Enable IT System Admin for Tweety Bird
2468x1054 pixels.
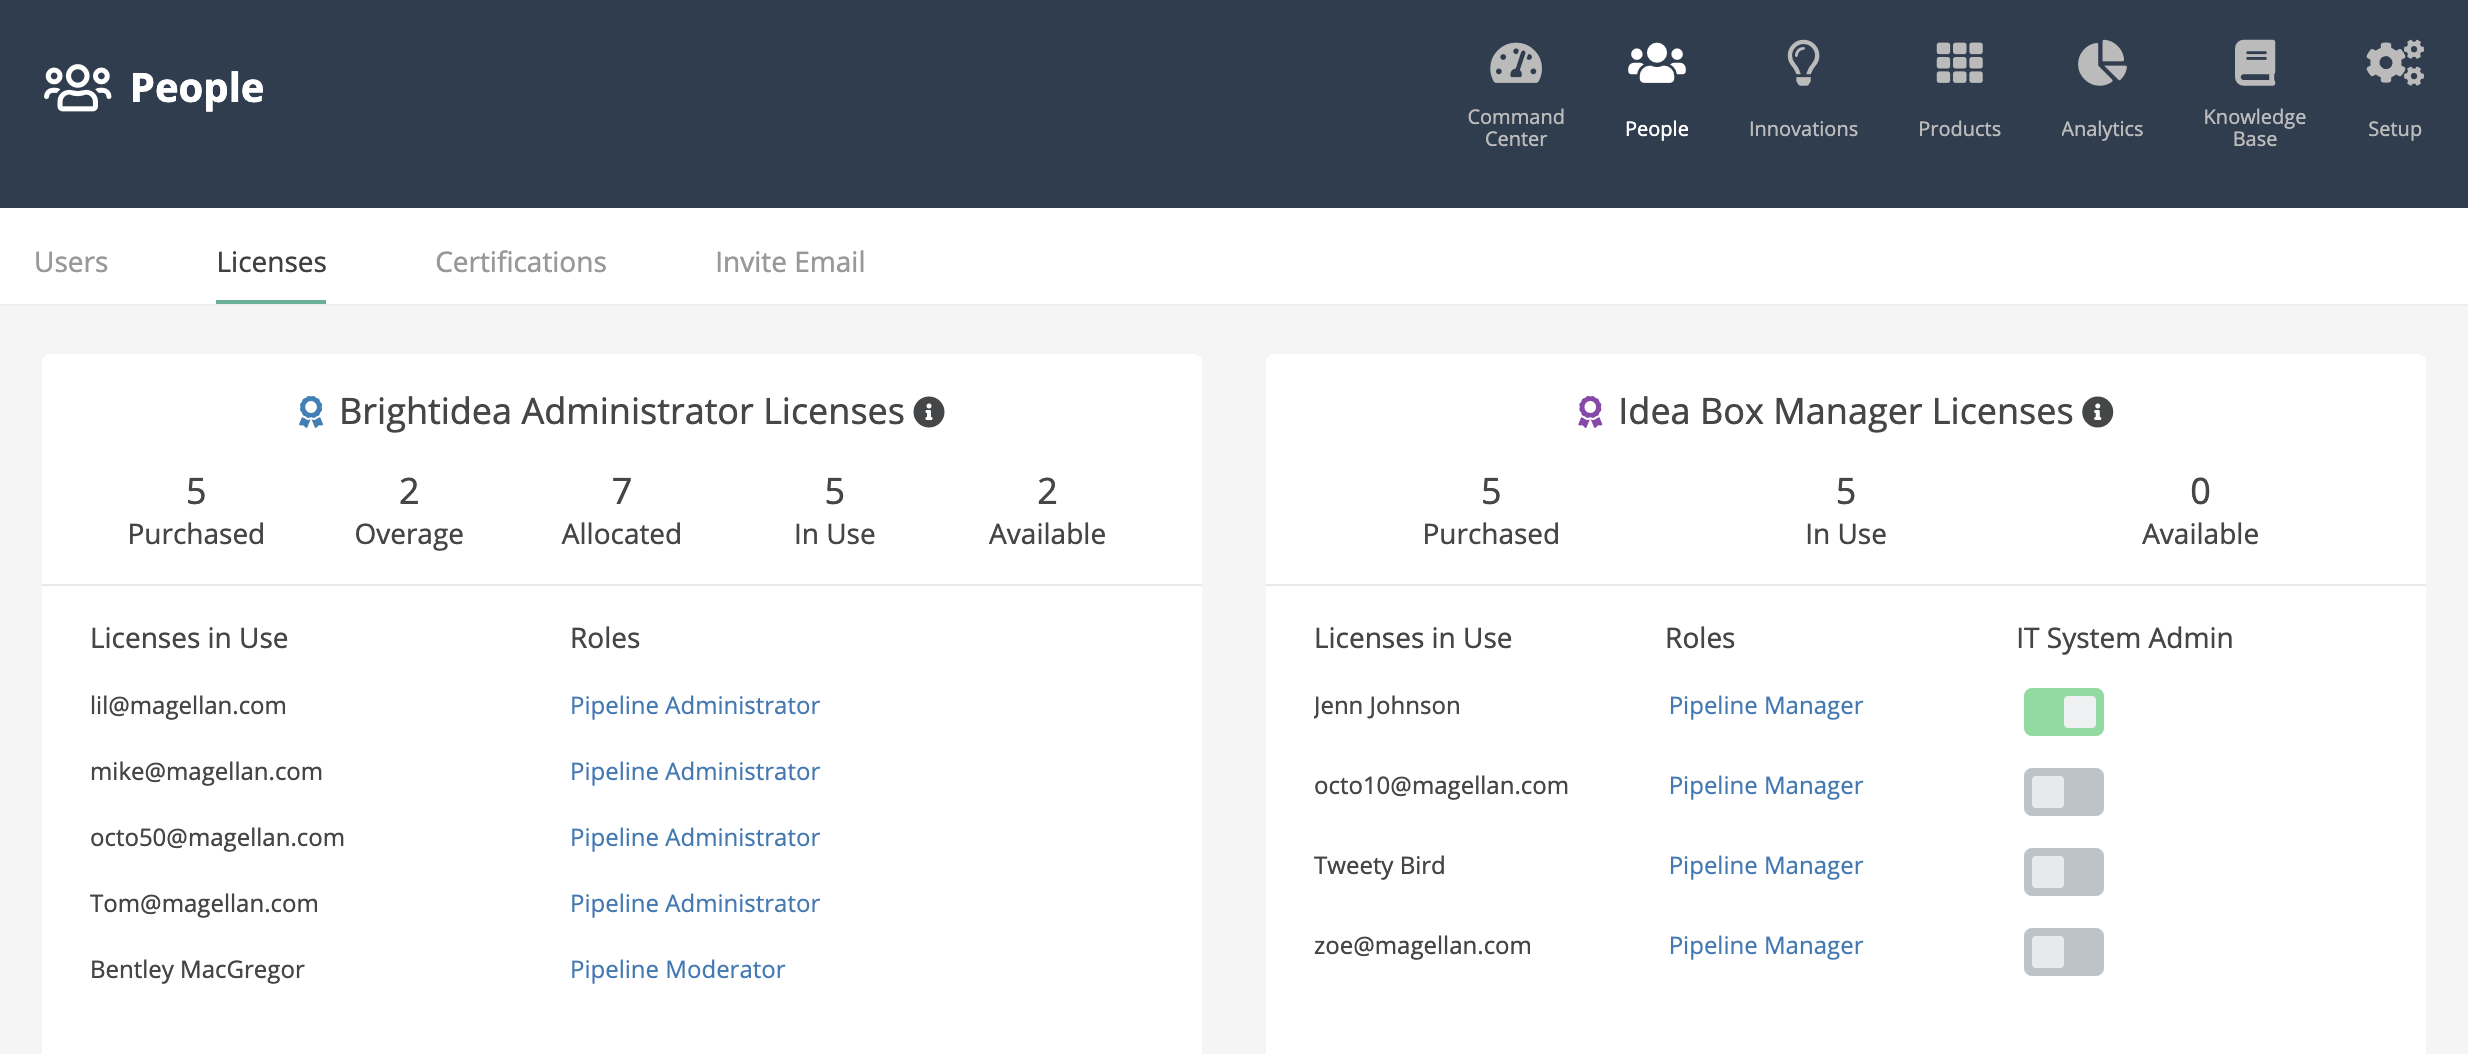[x=2064, y=872]
